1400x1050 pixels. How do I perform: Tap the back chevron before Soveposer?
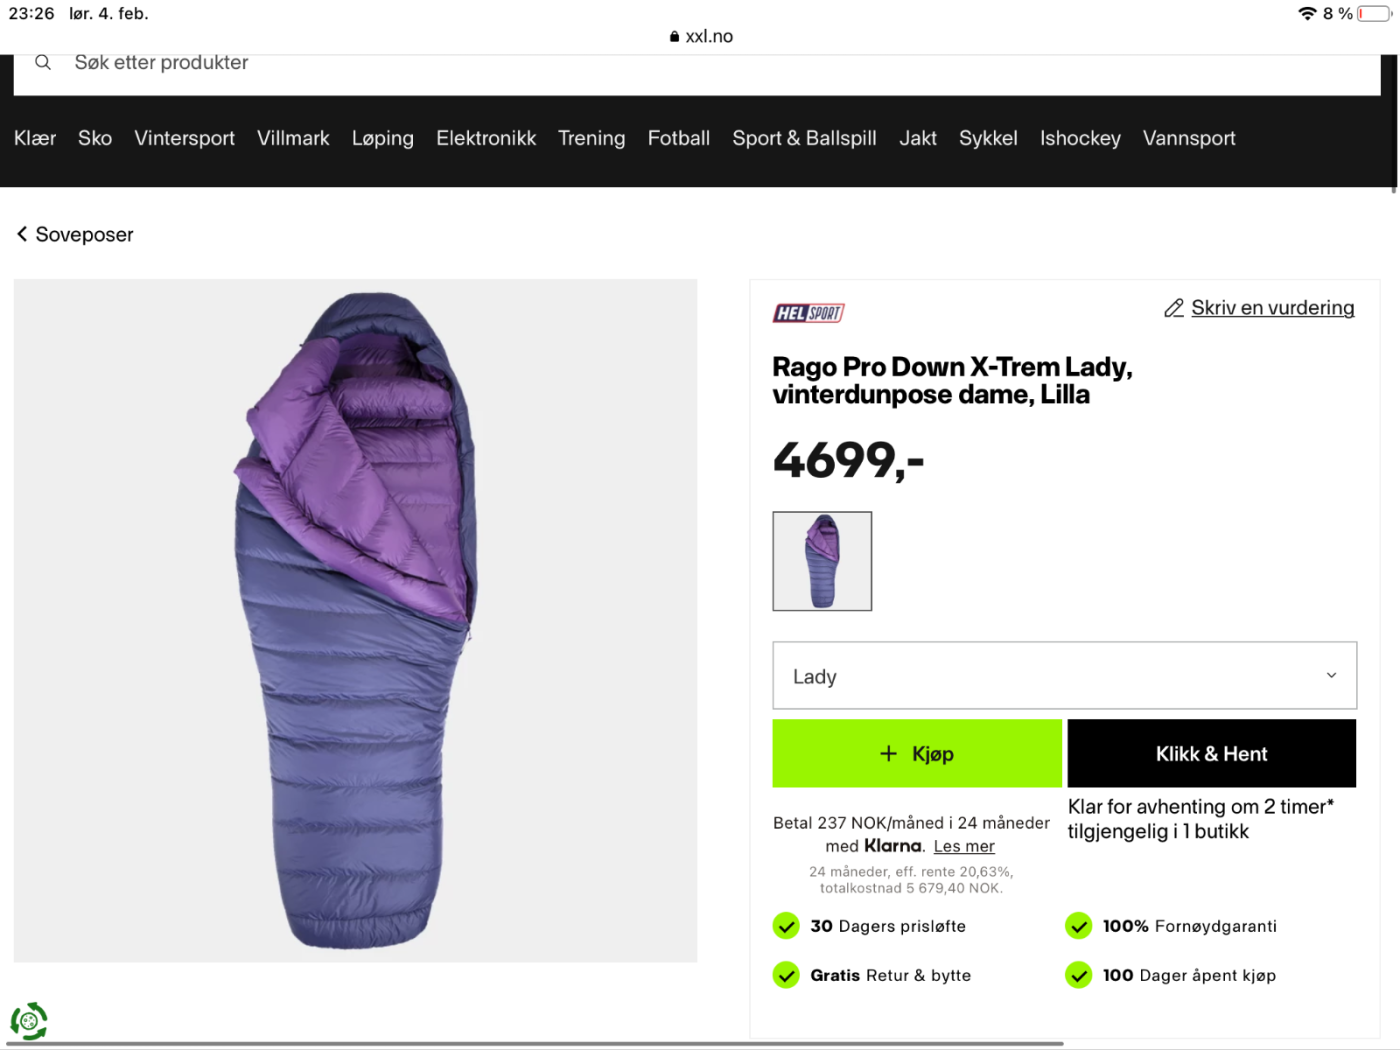(22, 234)
